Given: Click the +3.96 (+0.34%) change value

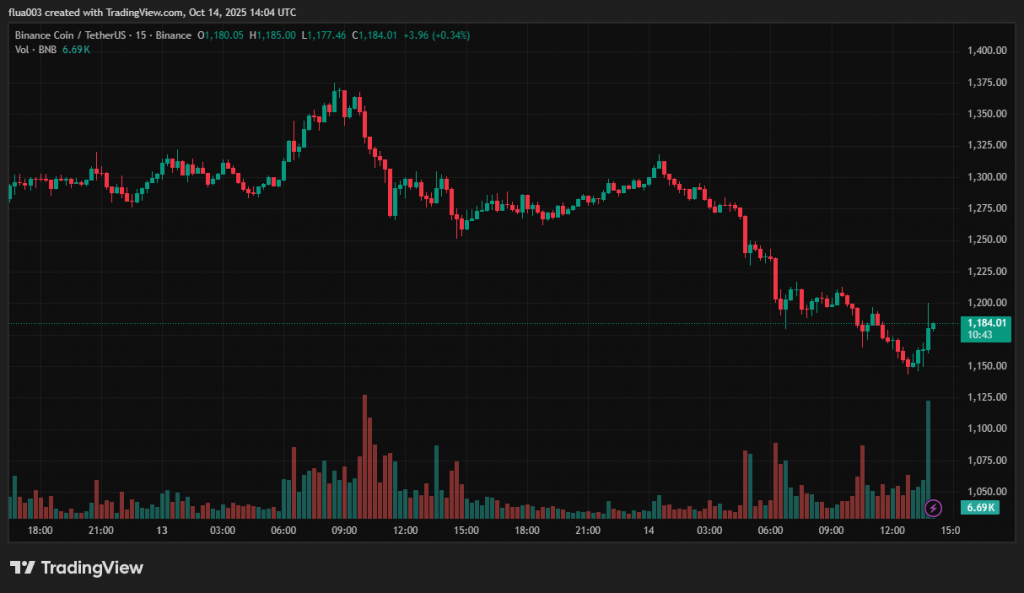Looking at the screenshot, I should [437, 35].
